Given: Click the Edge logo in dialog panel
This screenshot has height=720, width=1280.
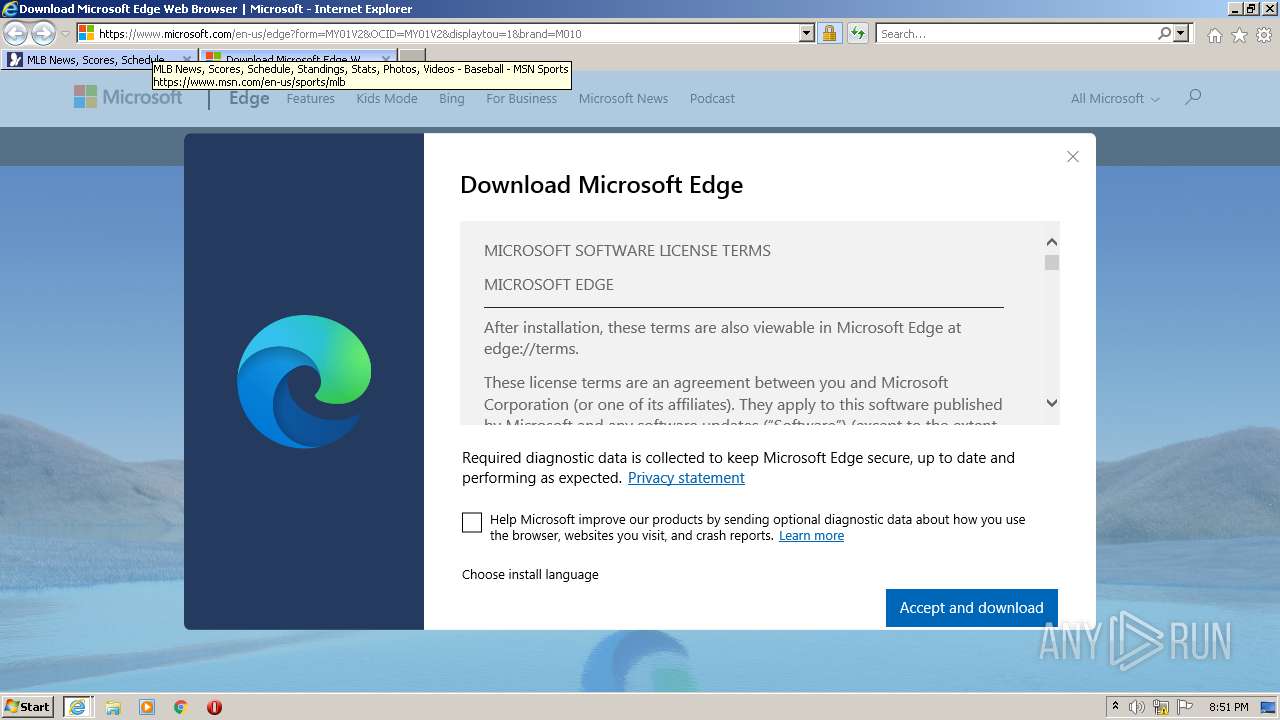Looking at the screenshot, I should point(304,381).
